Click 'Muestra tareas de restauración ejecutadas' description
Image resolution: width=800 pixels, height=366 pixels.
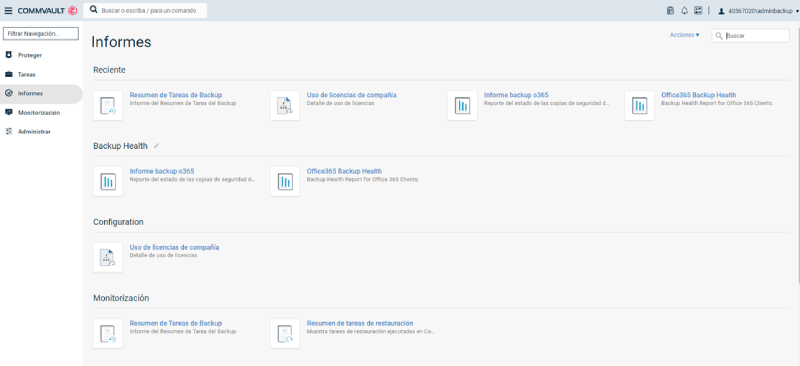coord(370,331)
